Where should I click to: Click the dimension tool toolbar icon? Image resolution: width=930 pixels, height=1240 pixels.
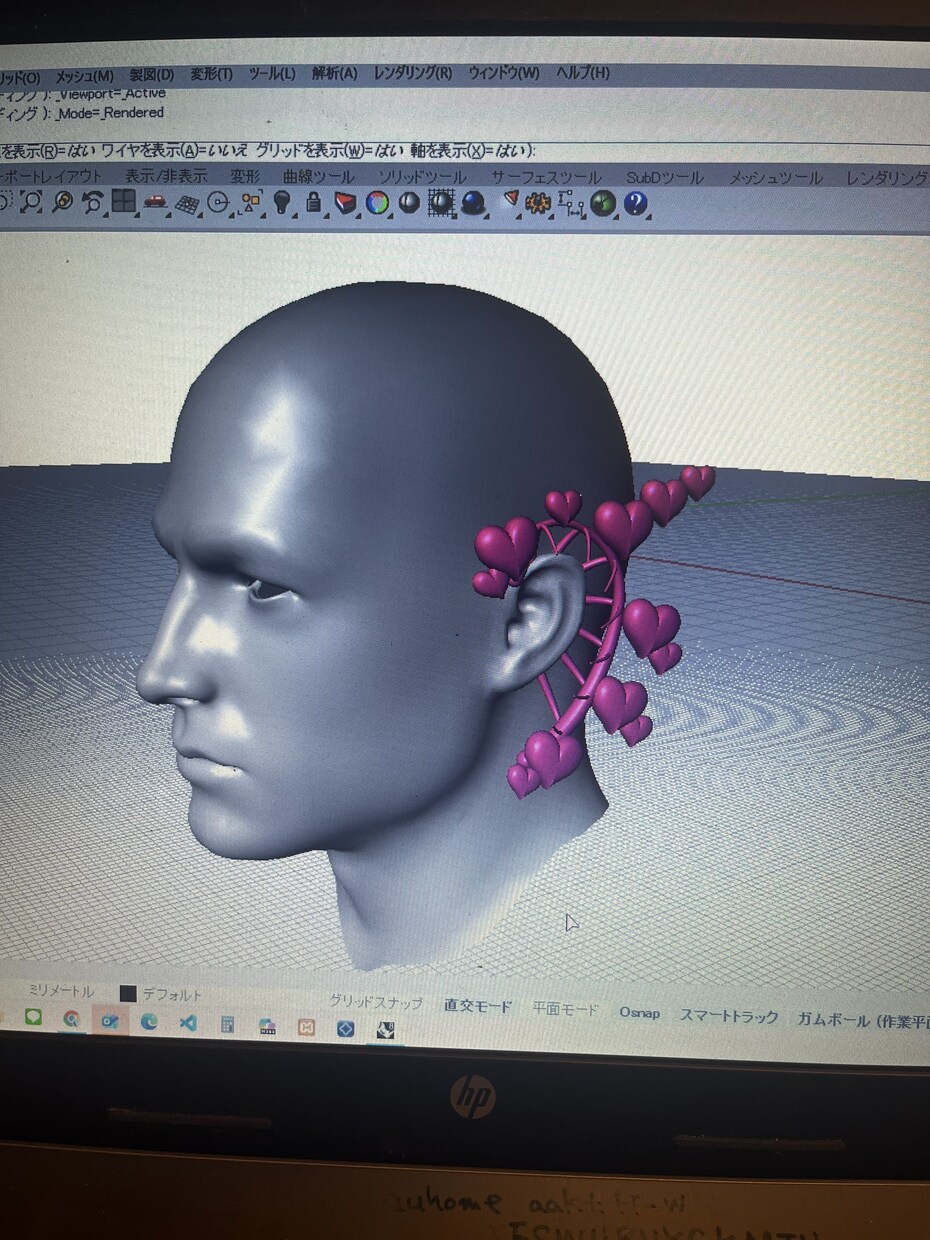point(570,204)
